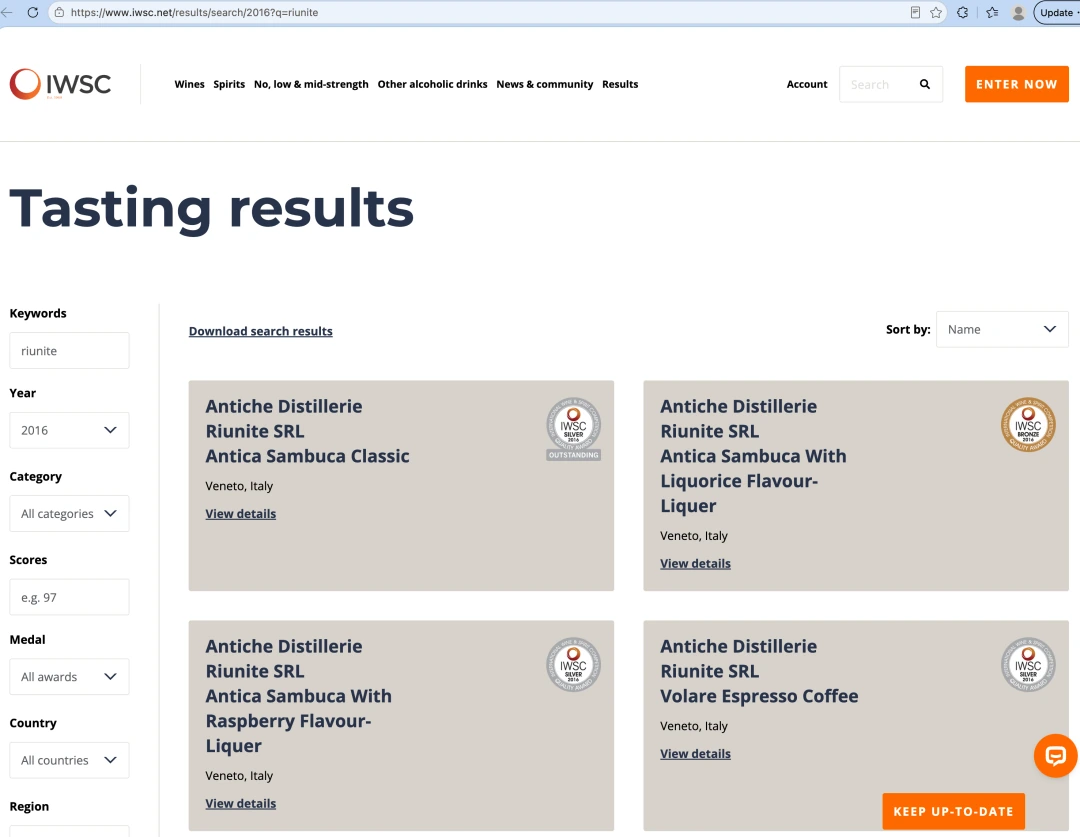Click the browser Update button
Image resolution: width=1080 pixels, height=837 pixels.
click(x=1057, y=12)
